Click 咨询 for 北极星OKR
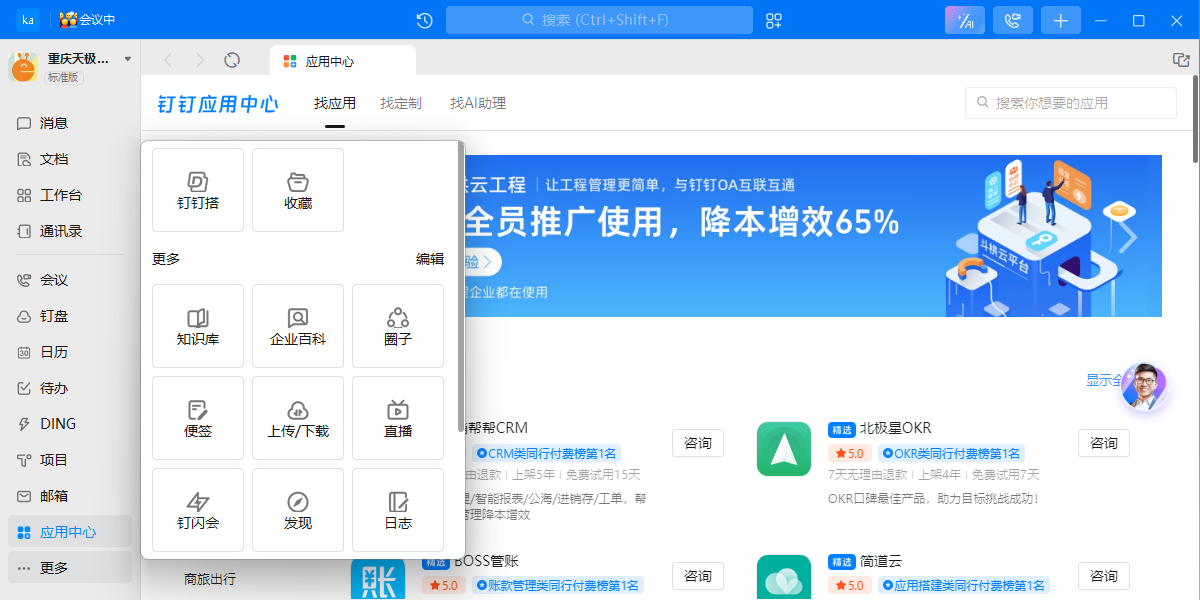This screenshot has width=1200, height=600. (1104, 443)
